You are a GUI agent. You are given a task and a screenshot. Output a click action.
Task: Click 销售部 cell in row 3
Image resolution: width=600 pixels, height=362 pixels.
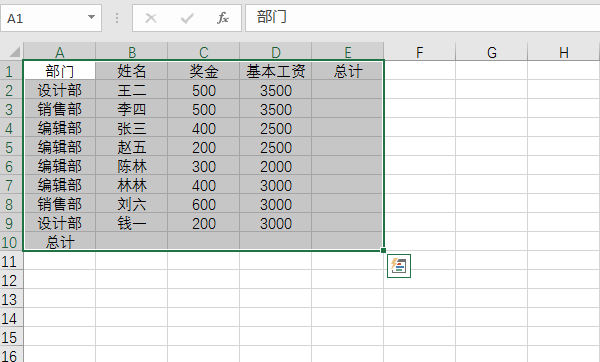(59, 109)
